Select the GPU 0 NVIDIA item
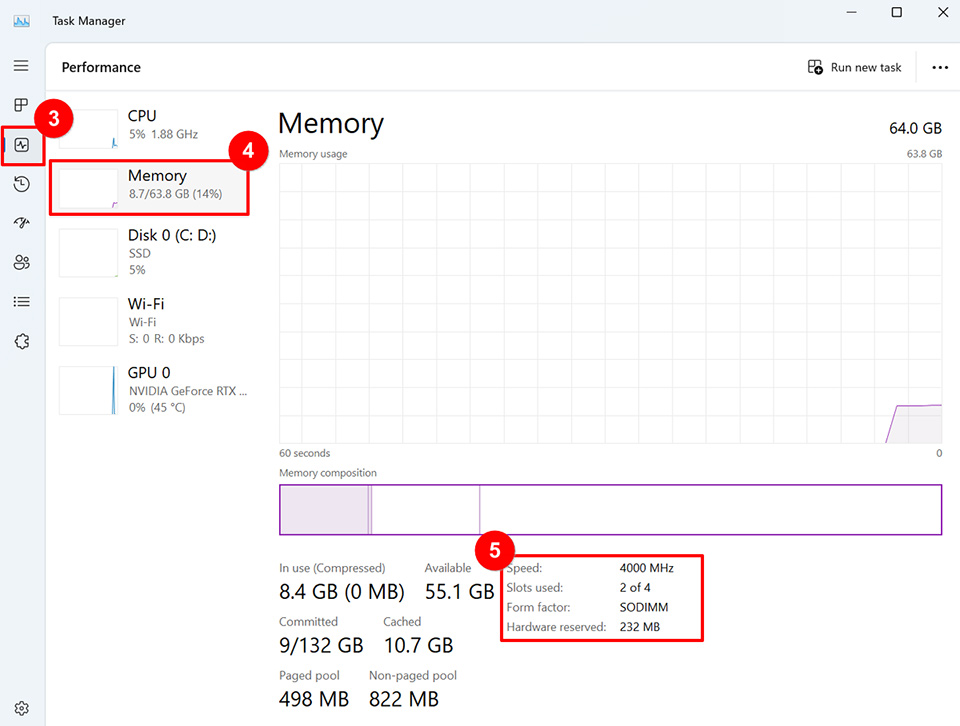This screenshot has width=960, height=726. [x=152, y=390]
